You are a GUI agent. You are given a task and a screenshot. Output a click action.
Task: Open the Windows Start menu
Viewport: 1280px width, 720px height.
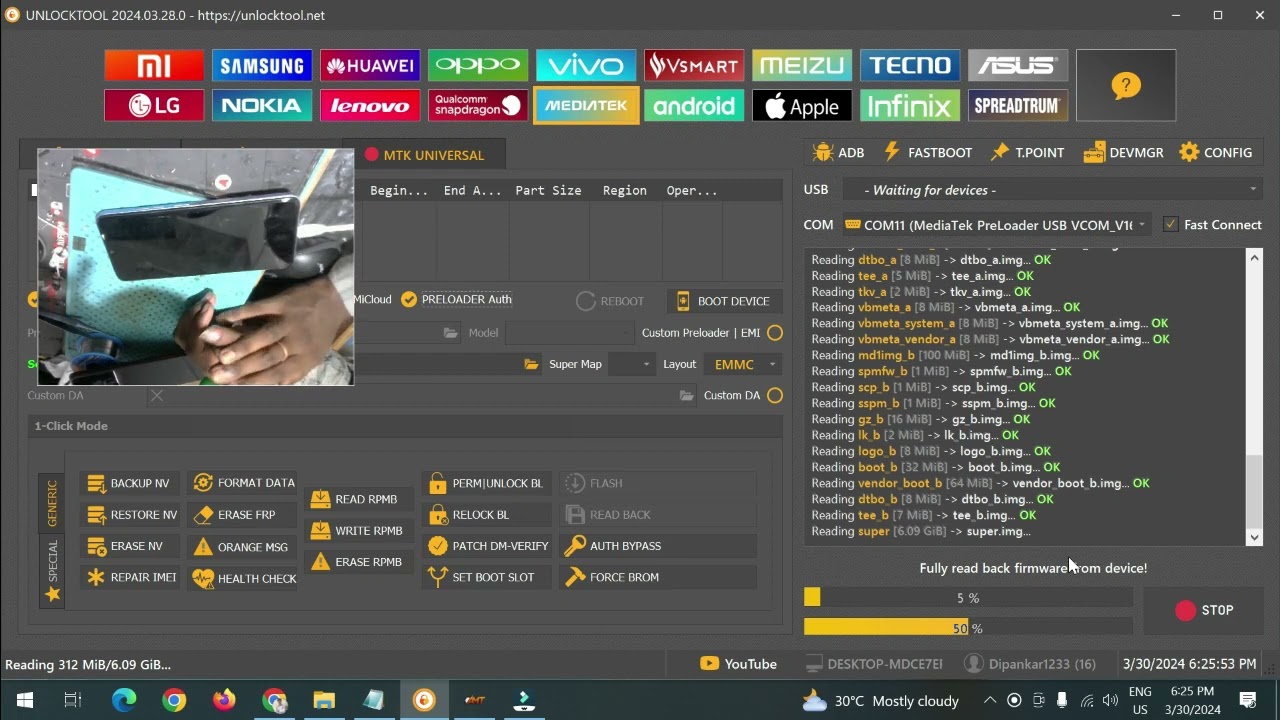(24, 700)
